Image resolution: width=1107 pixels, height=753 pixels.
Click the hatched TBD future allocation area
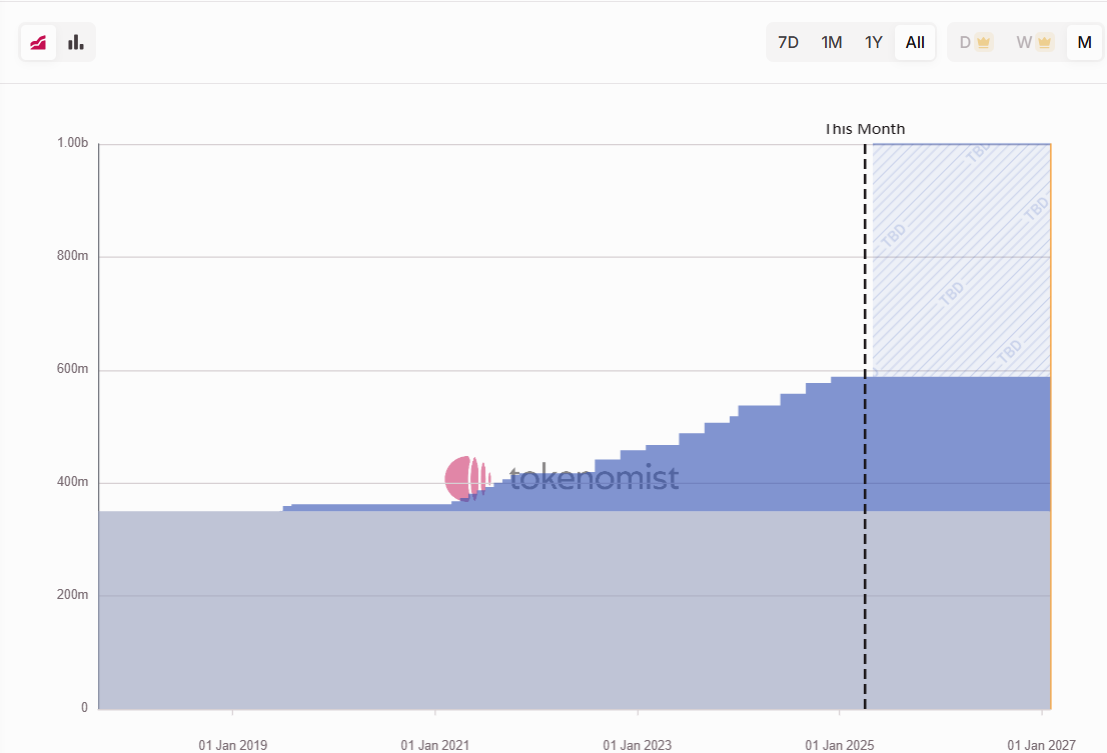click(x=962, y=260)
